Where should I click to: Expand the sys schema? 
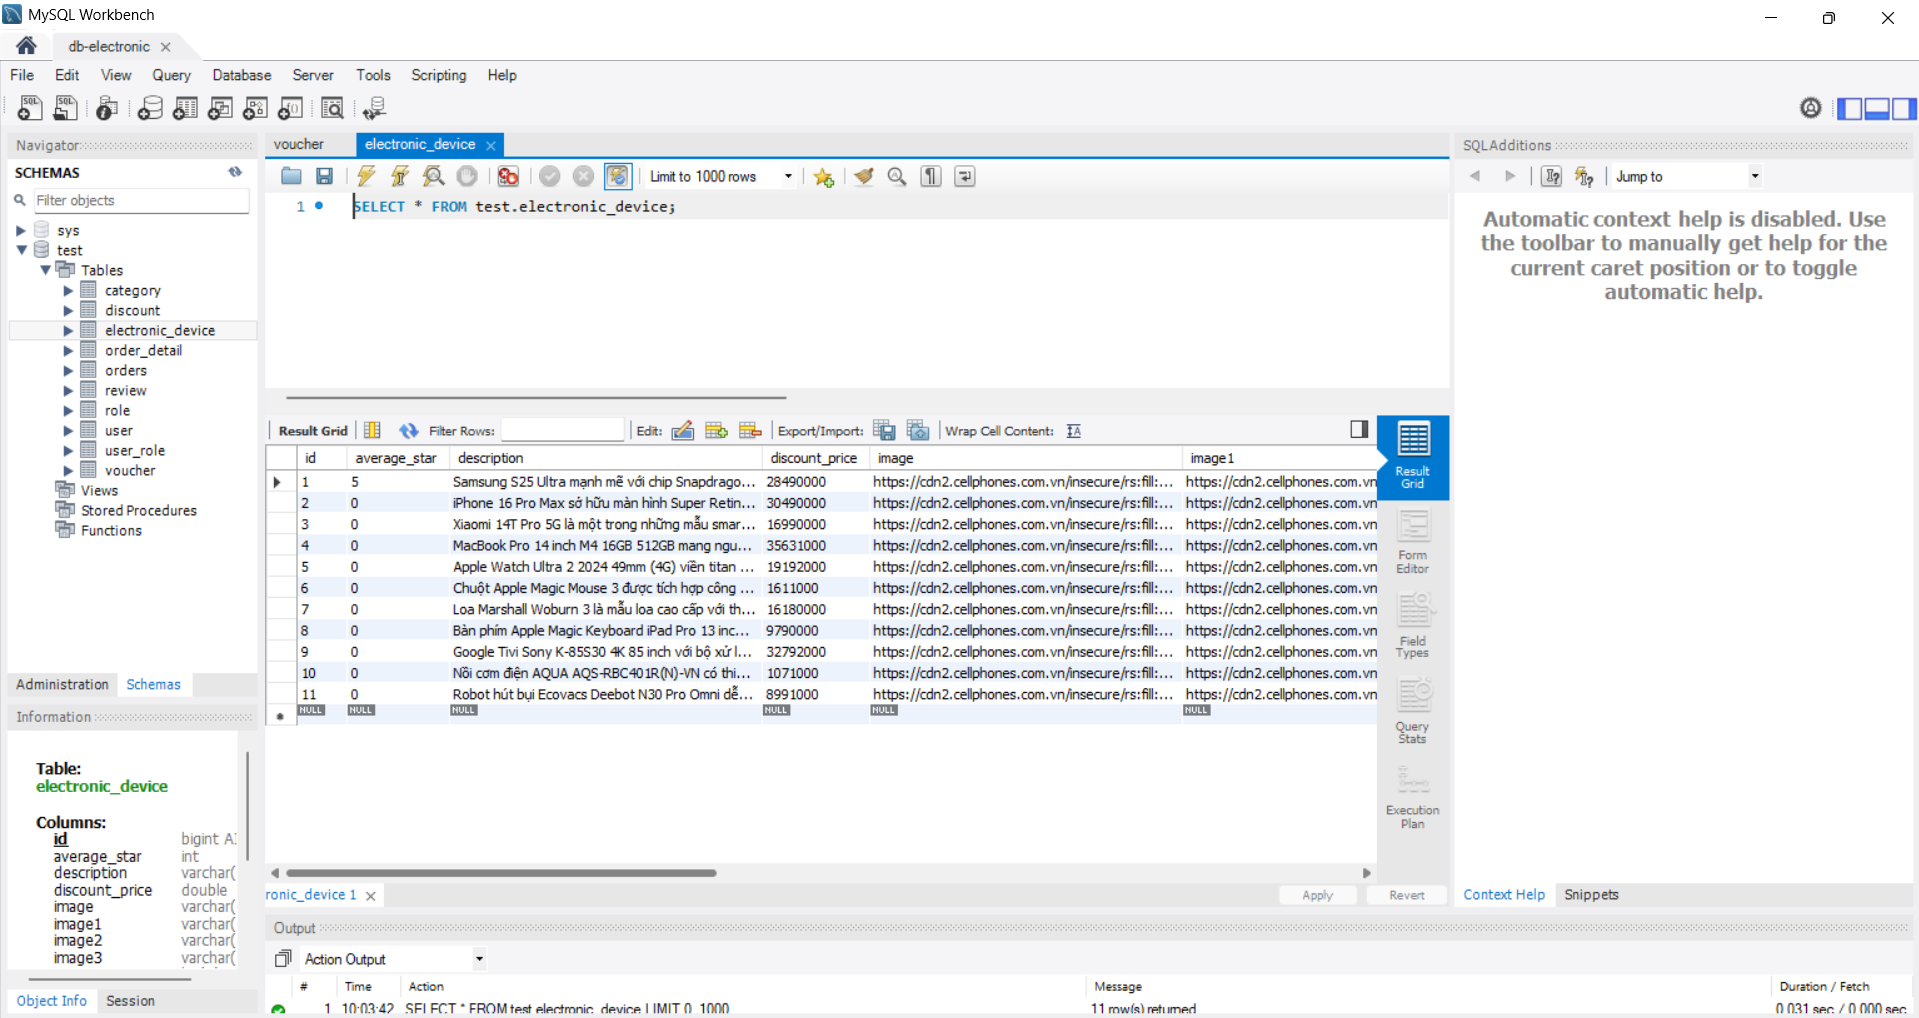click(x=20, y=230)
